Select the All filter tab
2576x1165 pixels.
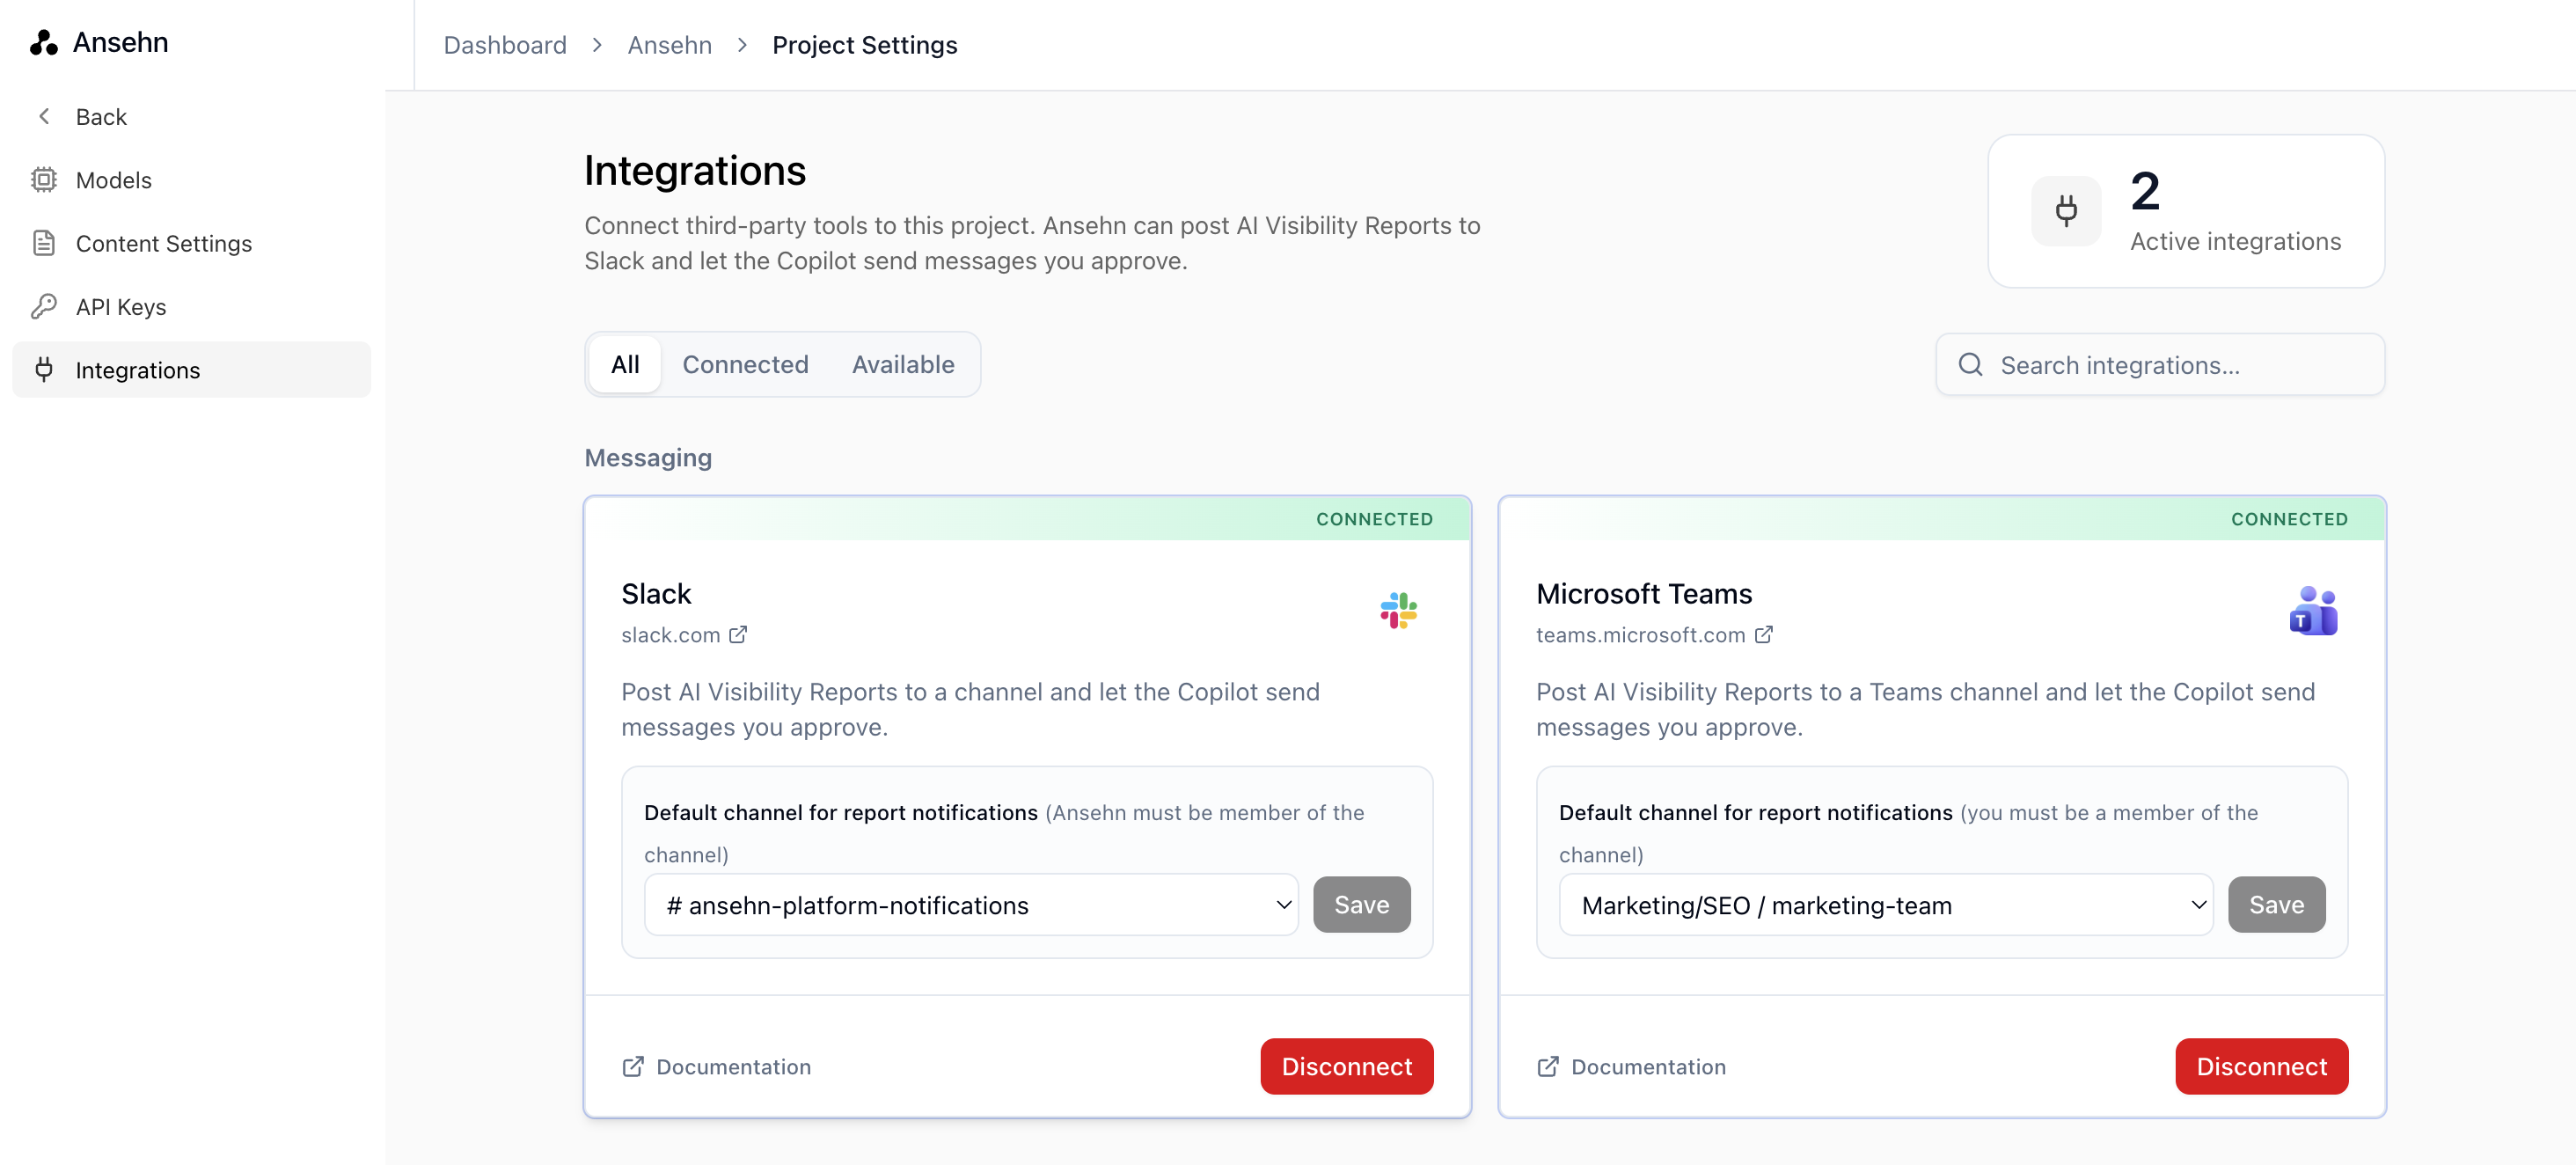point(625,365)
